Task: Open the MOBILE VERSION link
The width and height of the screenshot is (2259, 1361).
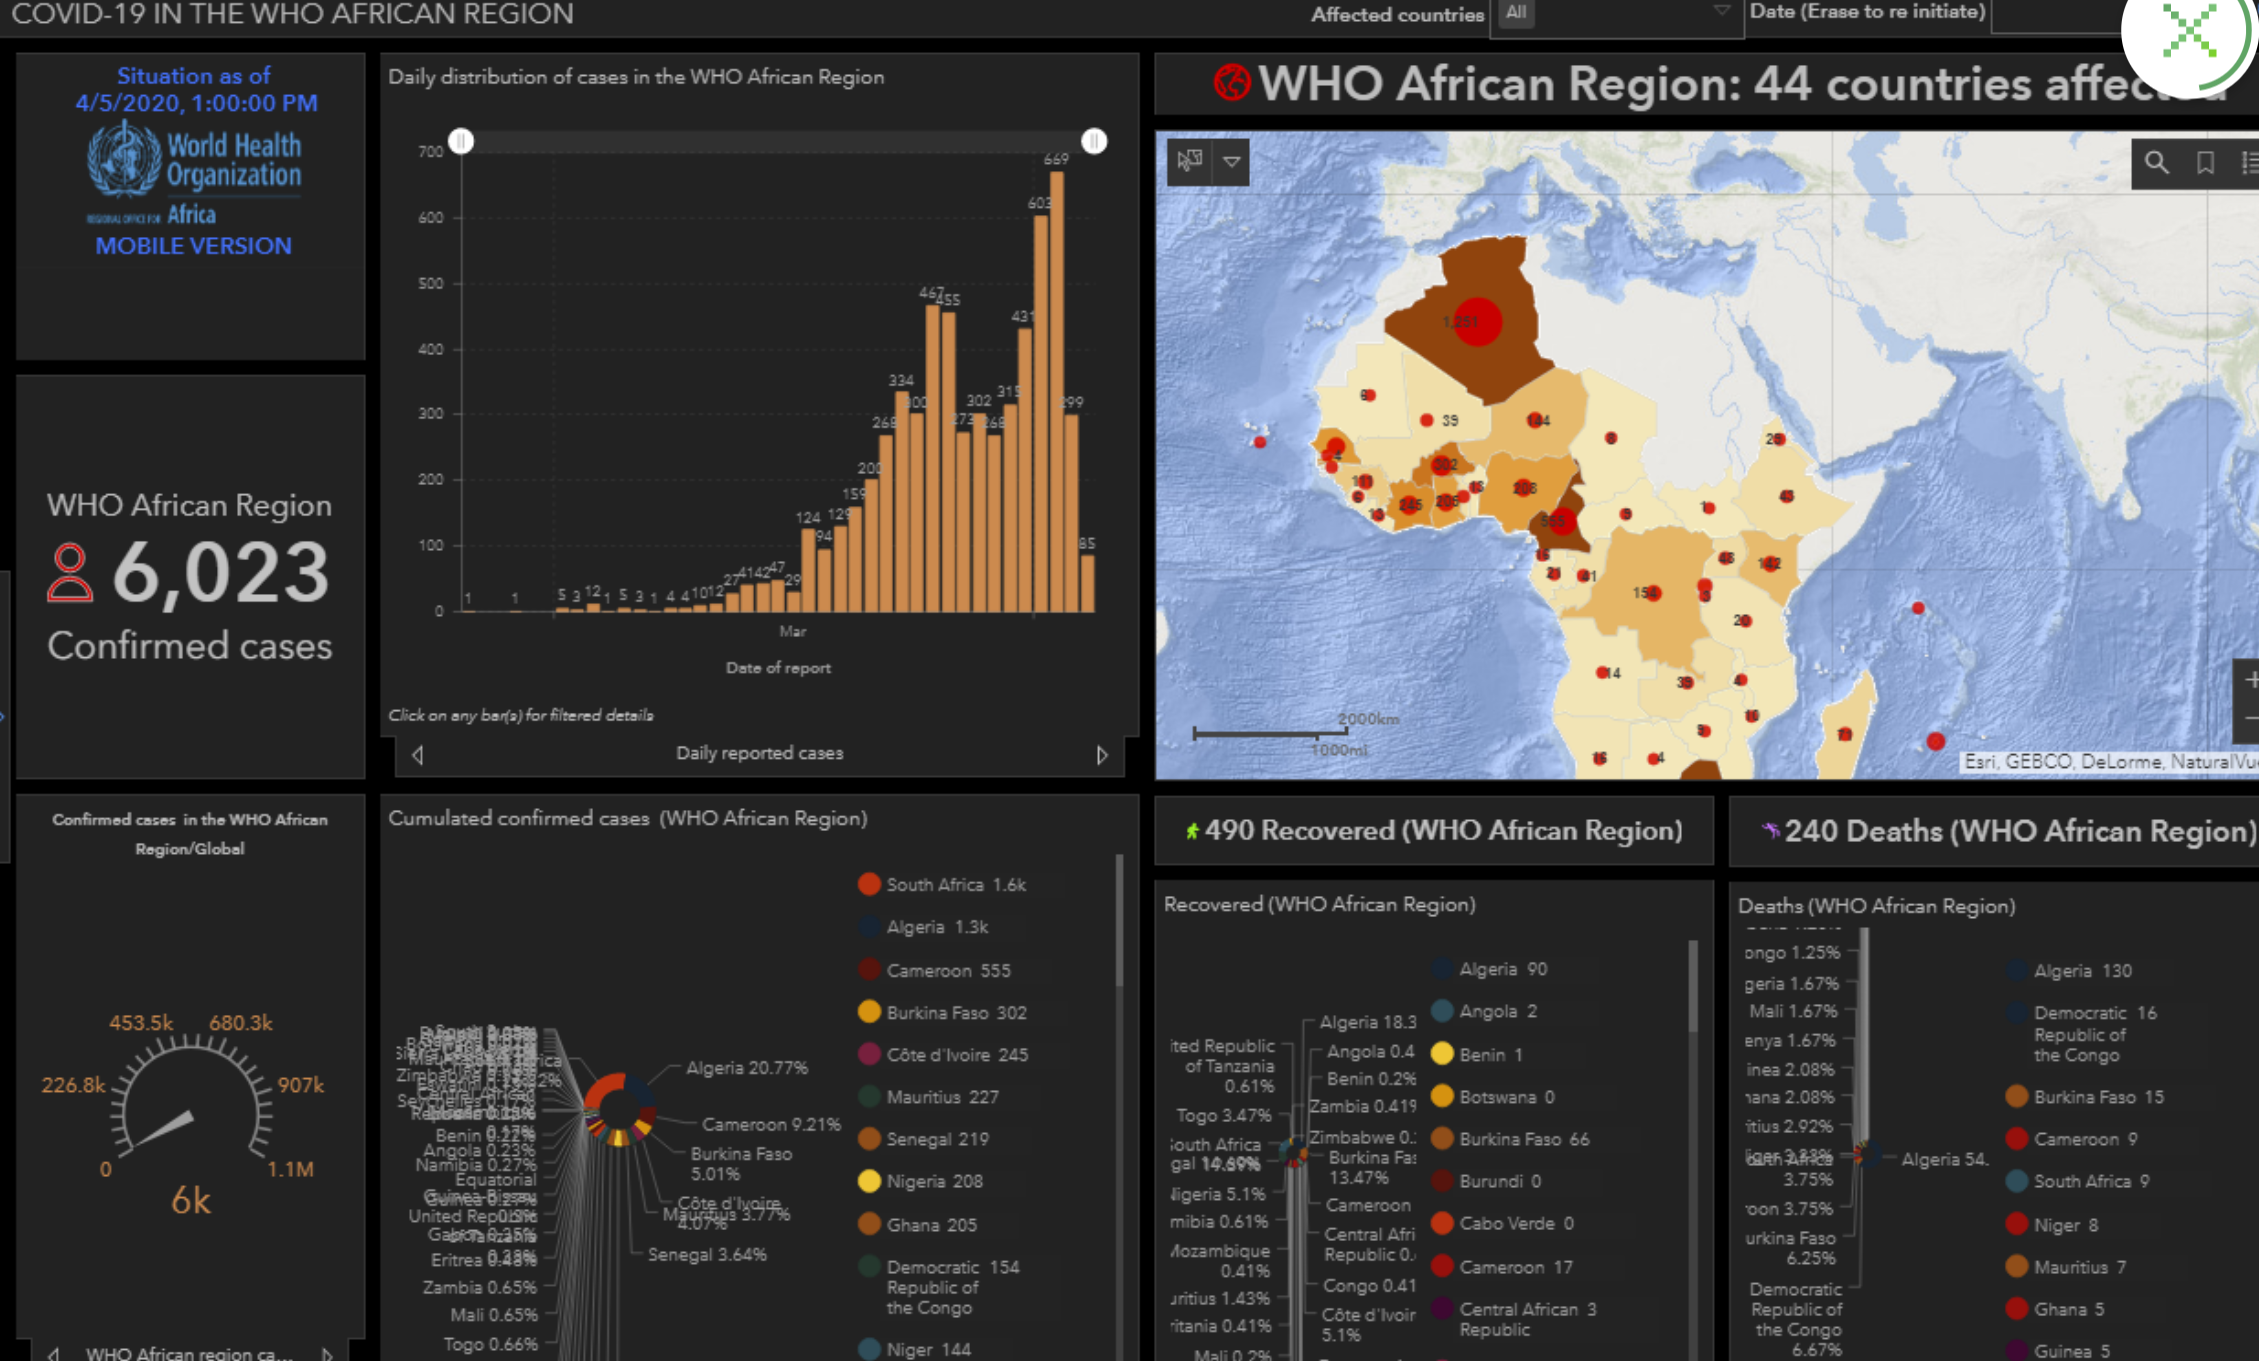Action: coord(193,246)
